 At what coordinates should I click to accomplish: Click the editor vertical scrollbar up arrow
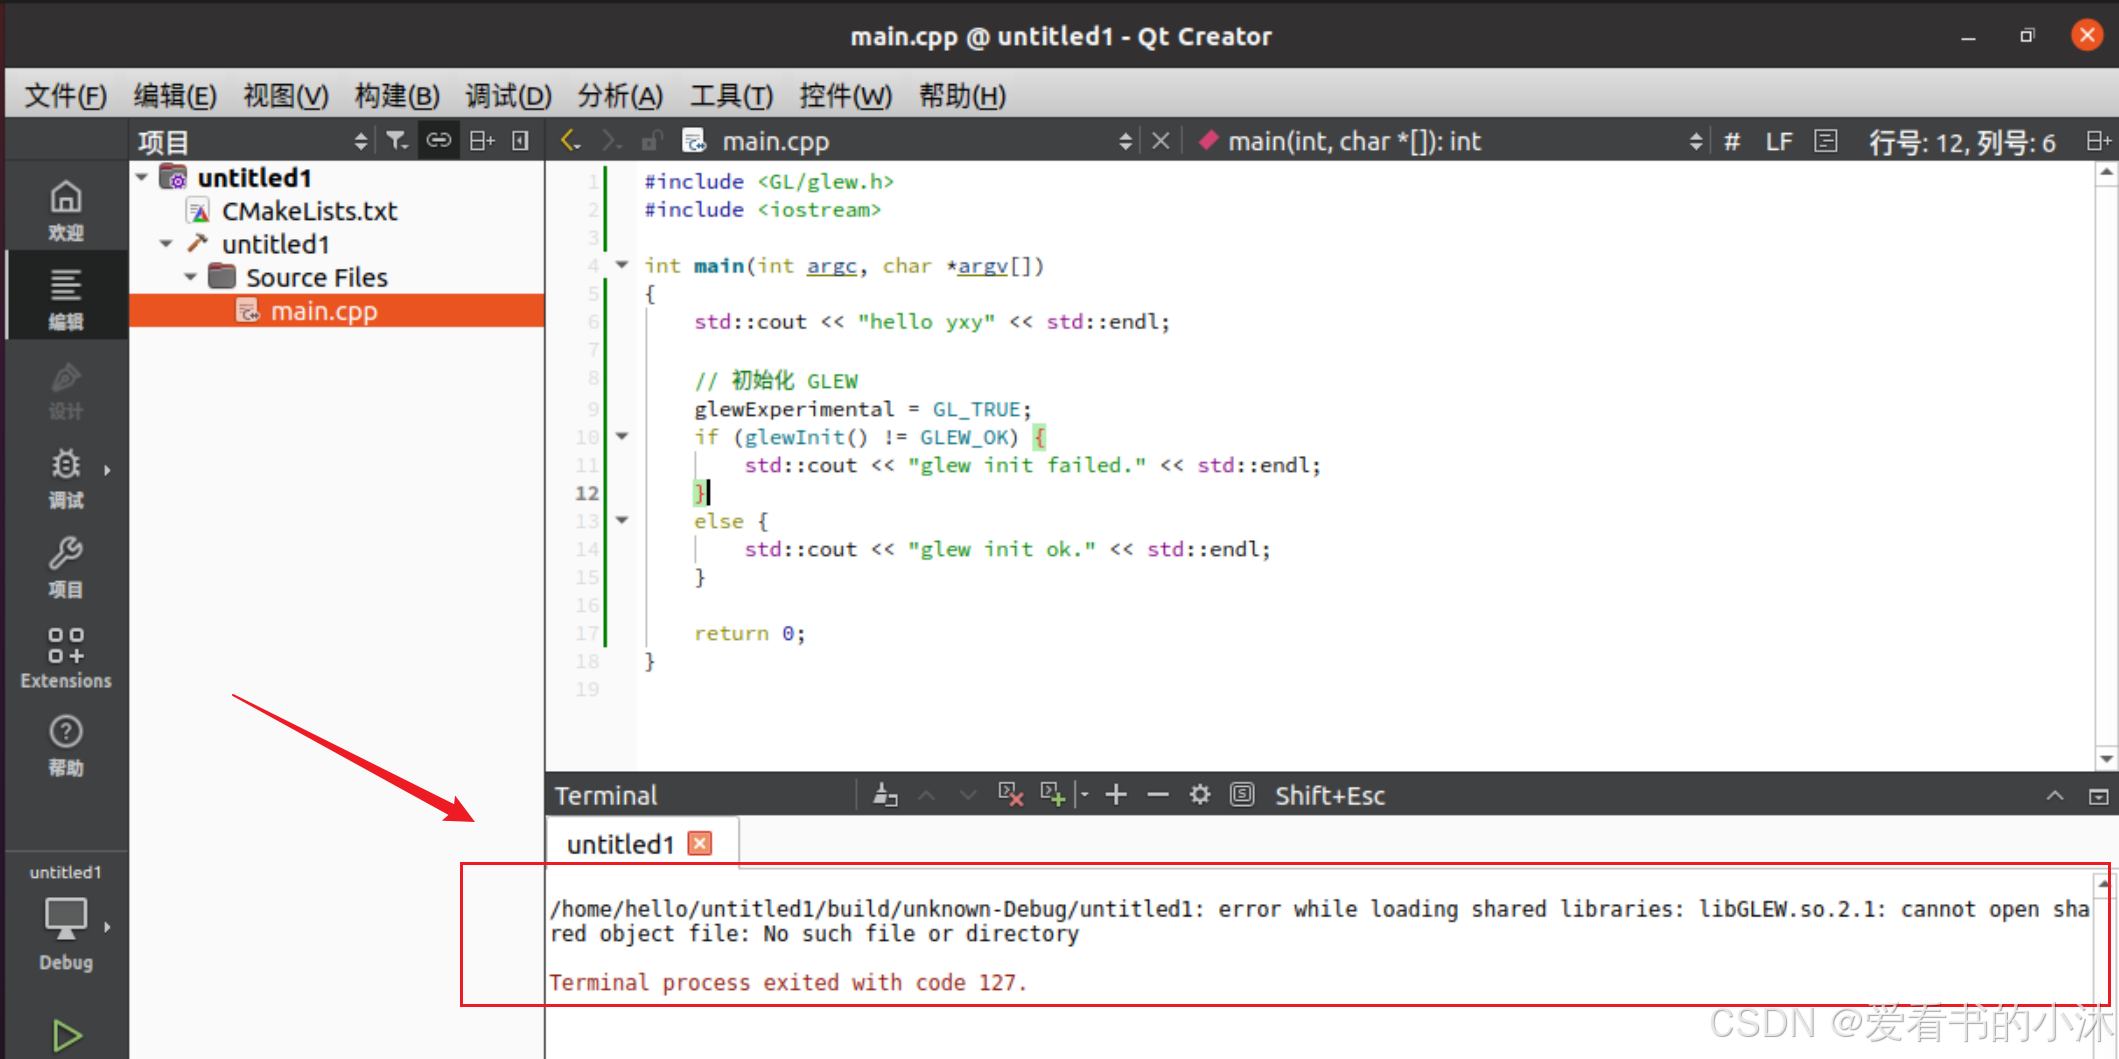point(2106,172)
